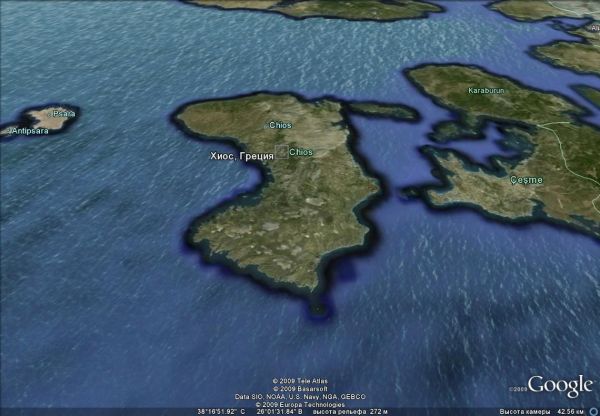Click the Хиос, Греция island label
The image size is (600, 416).
point(242,157)
